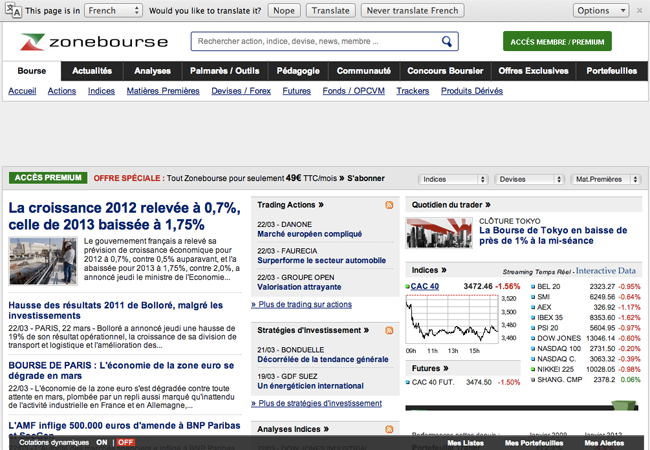
Task: Open the Quotidien du trader RSS icon
Action: (x=632, y=205)
